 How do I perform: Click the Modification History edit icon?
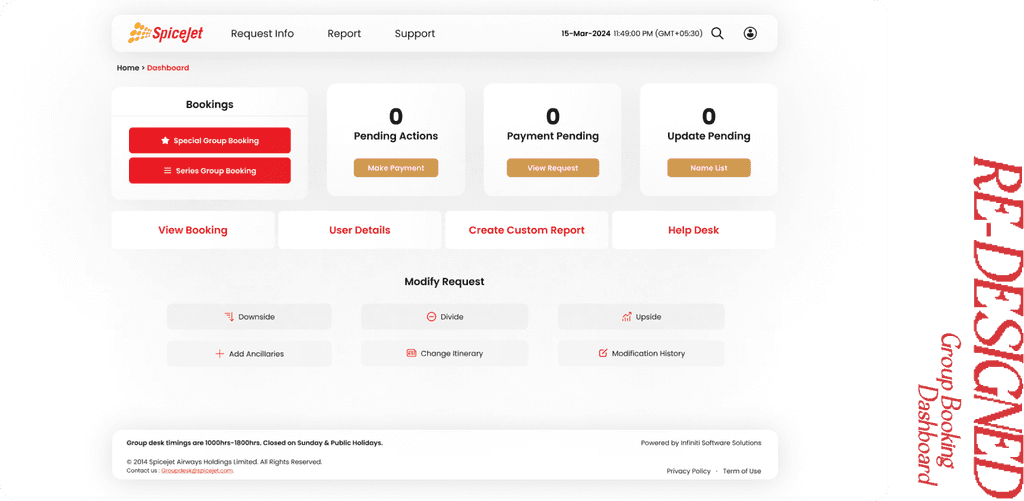pos(603,353)
